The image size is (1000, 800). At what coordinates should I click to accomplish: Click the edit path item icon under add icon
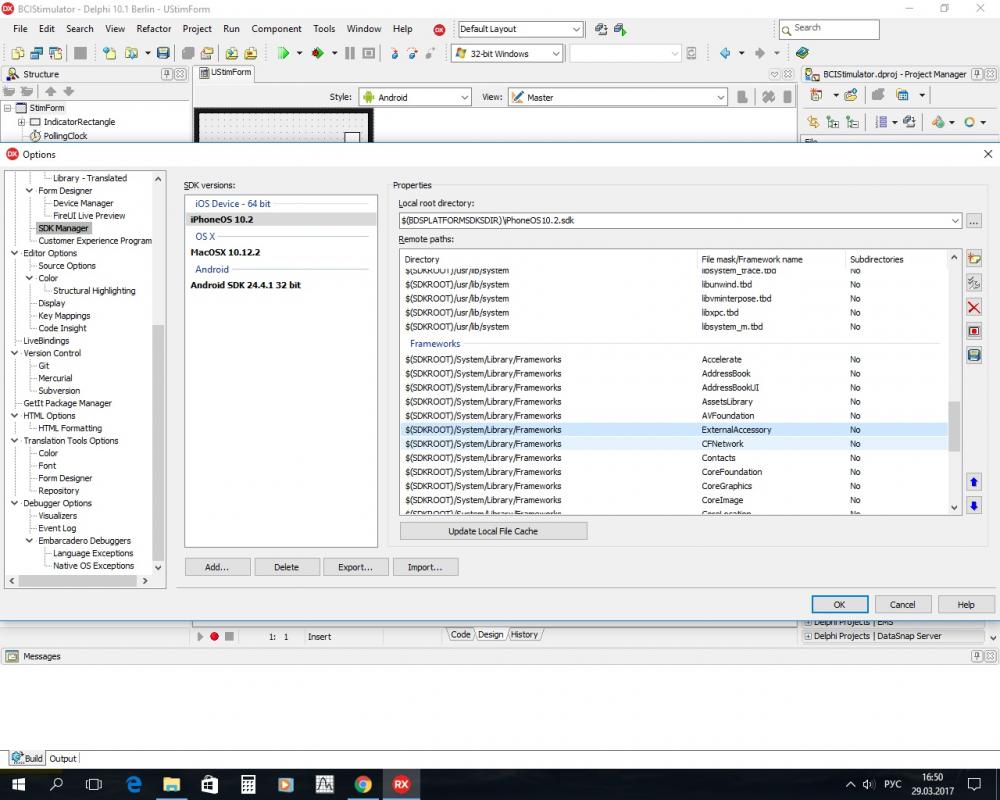click(973, 283)
